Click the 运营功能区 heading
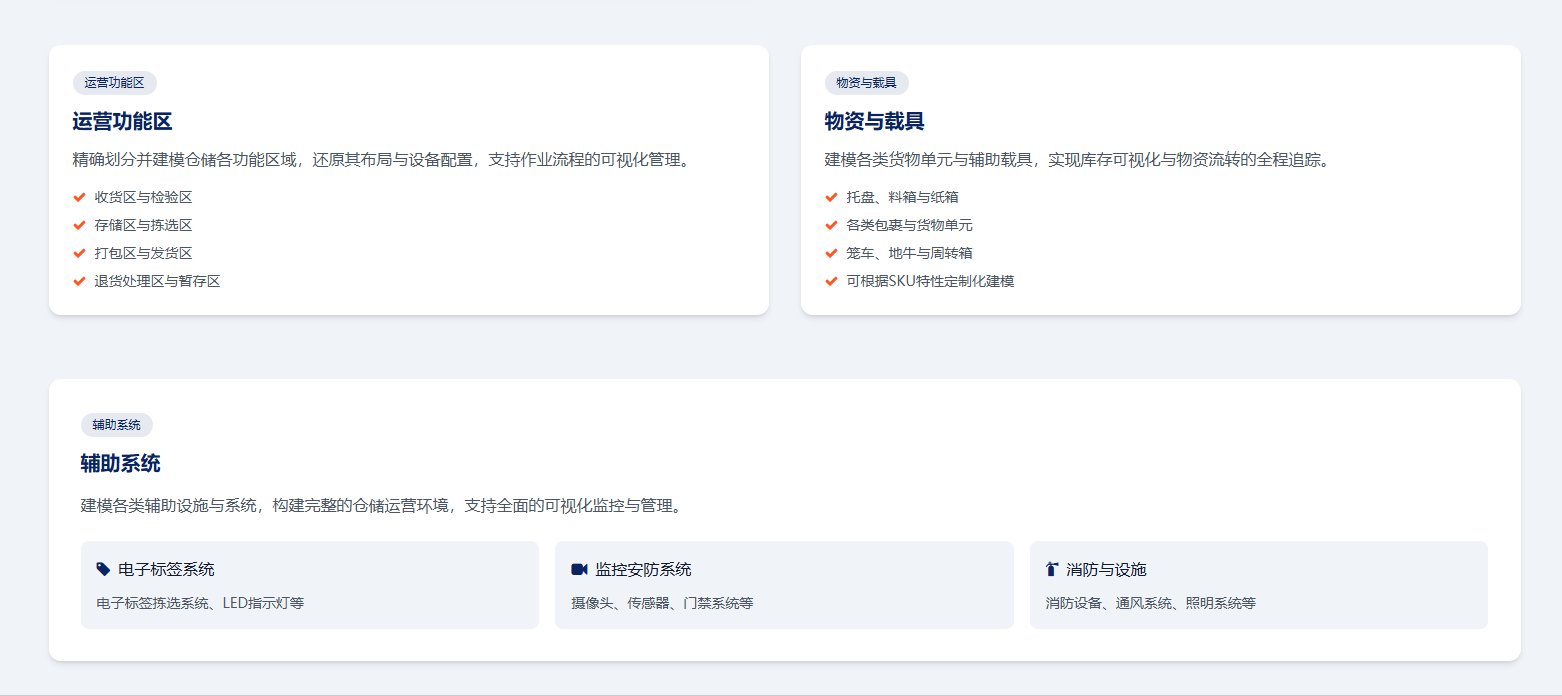 point(122,122)
